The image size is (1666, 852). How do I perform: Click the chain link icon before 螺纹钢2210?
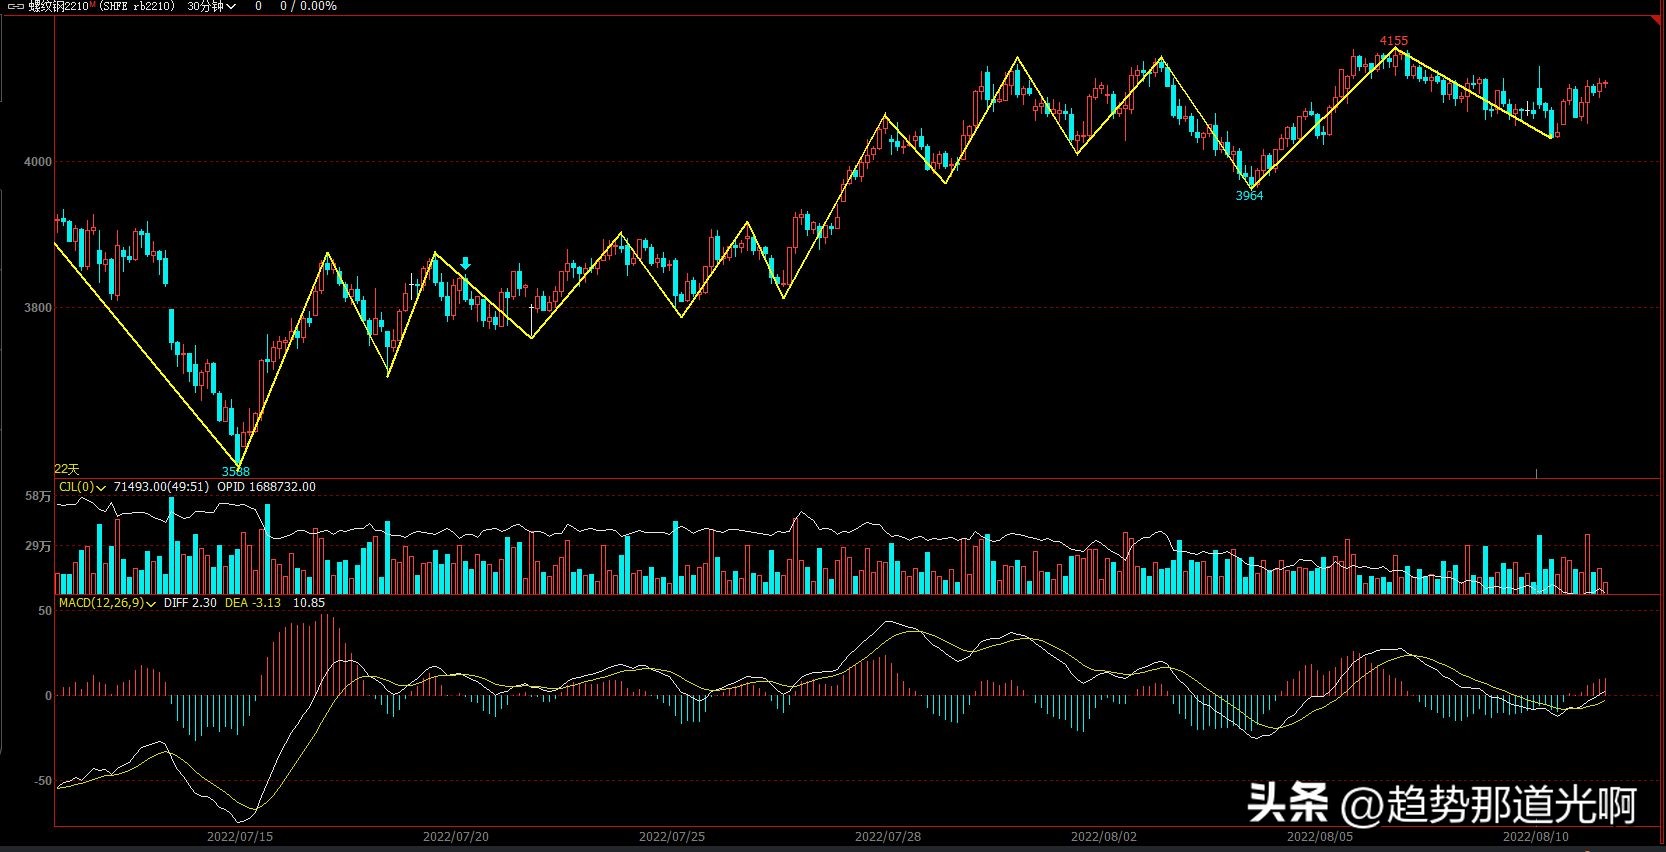pyautogui.click(x=15, y=6)
